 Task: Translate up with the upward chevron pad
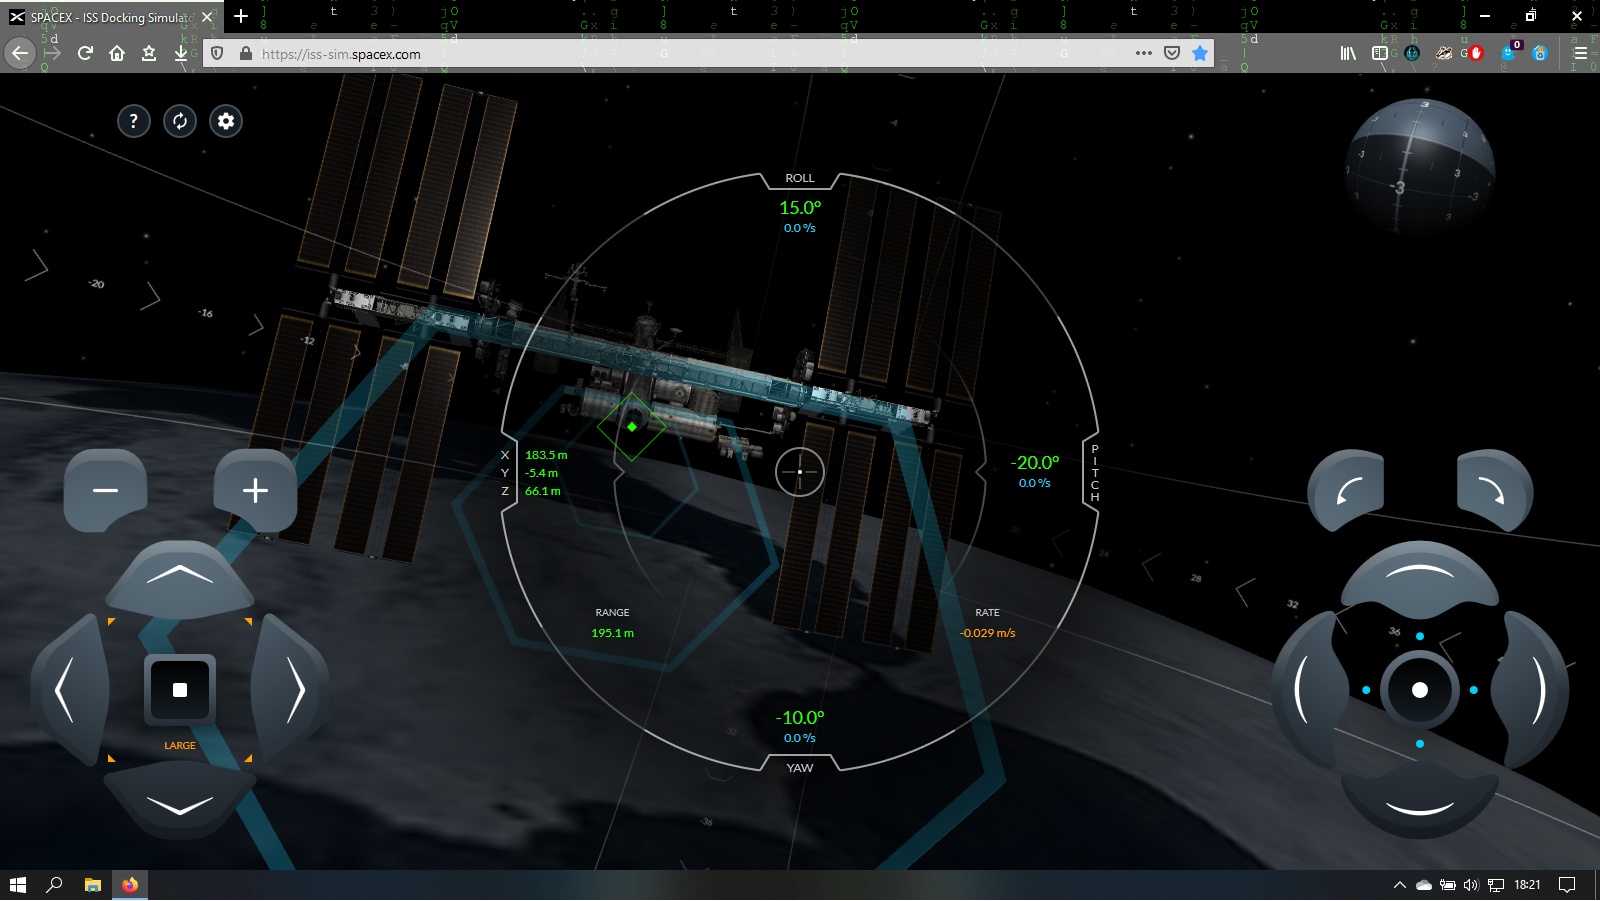[180, 578]
